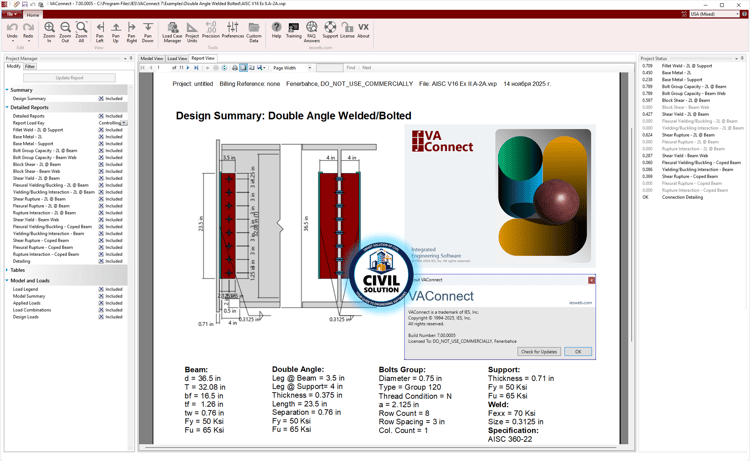Screen dimensions: 750x461
Task: Jump to last report page
Action: tap(196, 68)
